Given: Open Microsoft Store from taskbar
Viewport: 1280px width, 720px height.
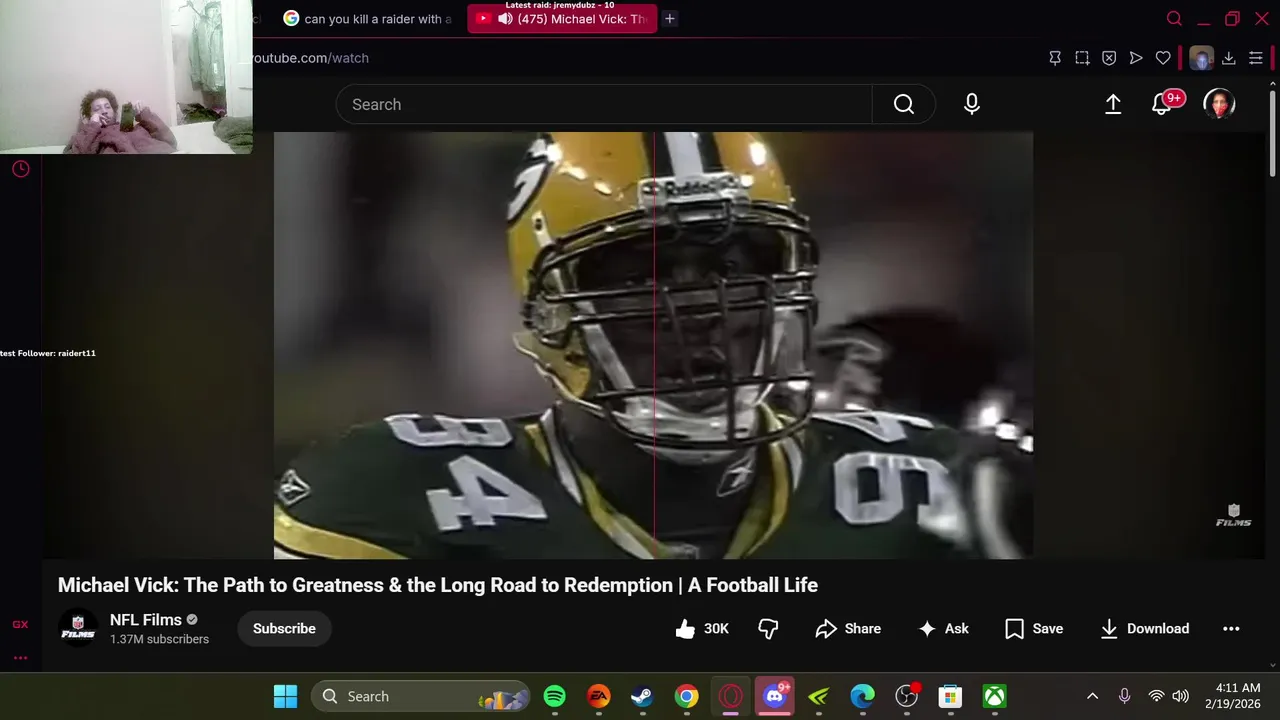Looking at the screenshot, I should 951,696.
